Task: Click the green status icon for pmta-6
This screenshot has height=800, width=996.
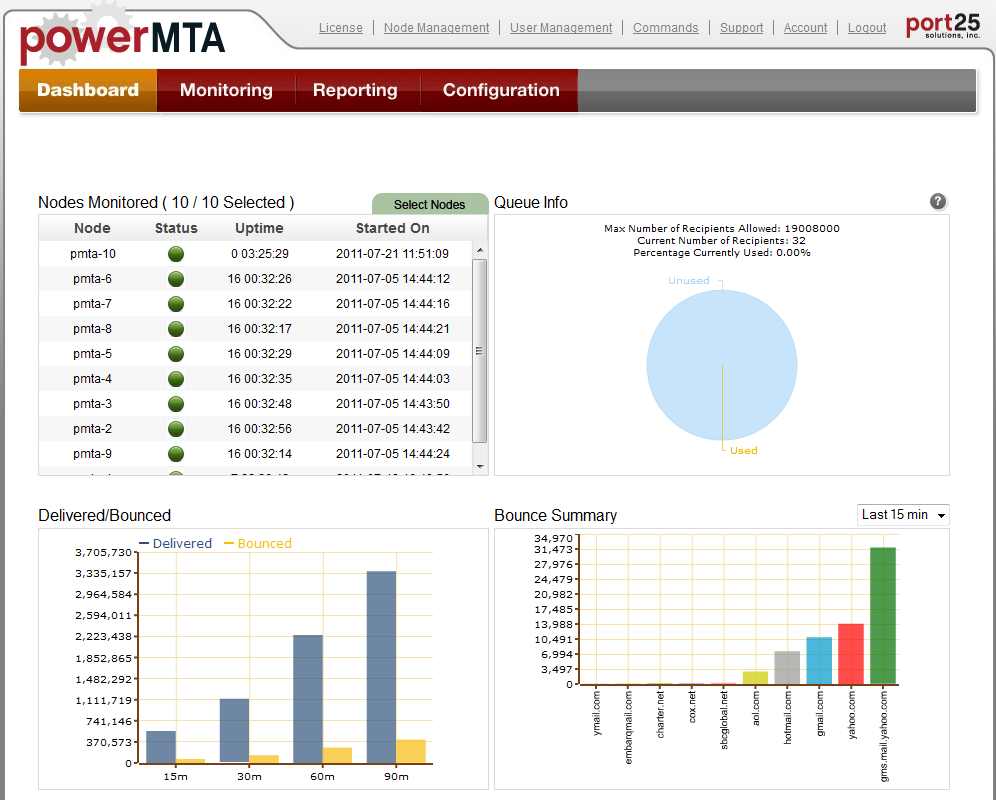Action: [x=176, y=279]
